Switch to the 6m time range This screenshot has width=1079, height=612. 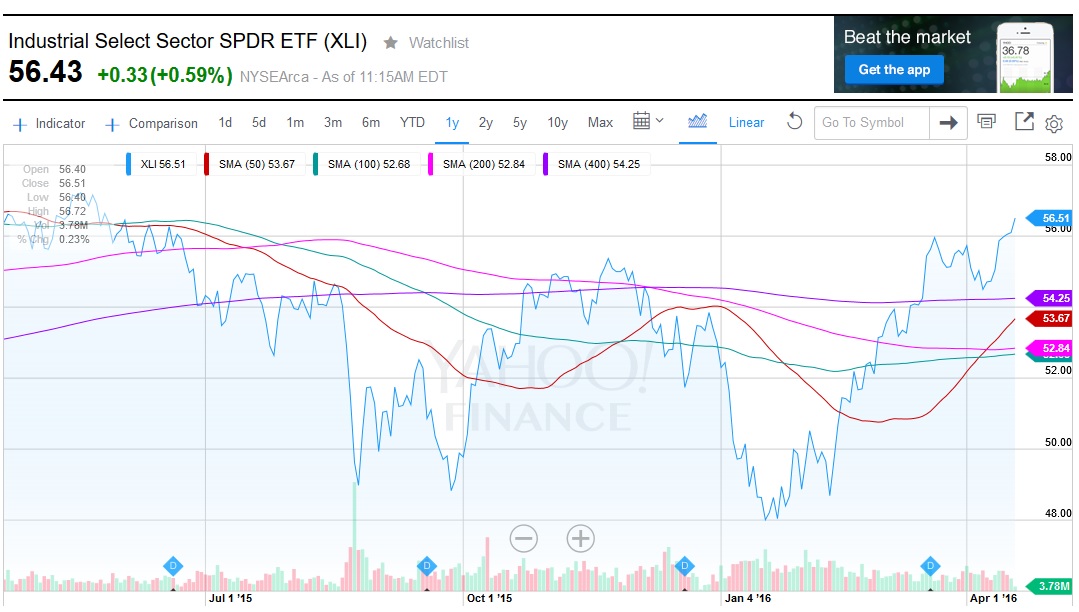point(370,122)
